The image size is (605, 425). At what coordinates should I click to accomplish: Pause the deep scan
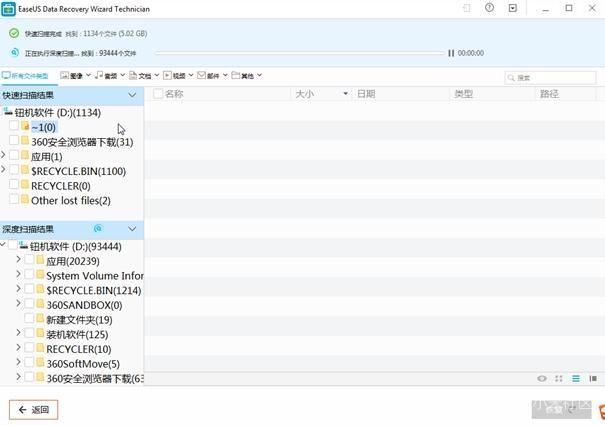451,53
